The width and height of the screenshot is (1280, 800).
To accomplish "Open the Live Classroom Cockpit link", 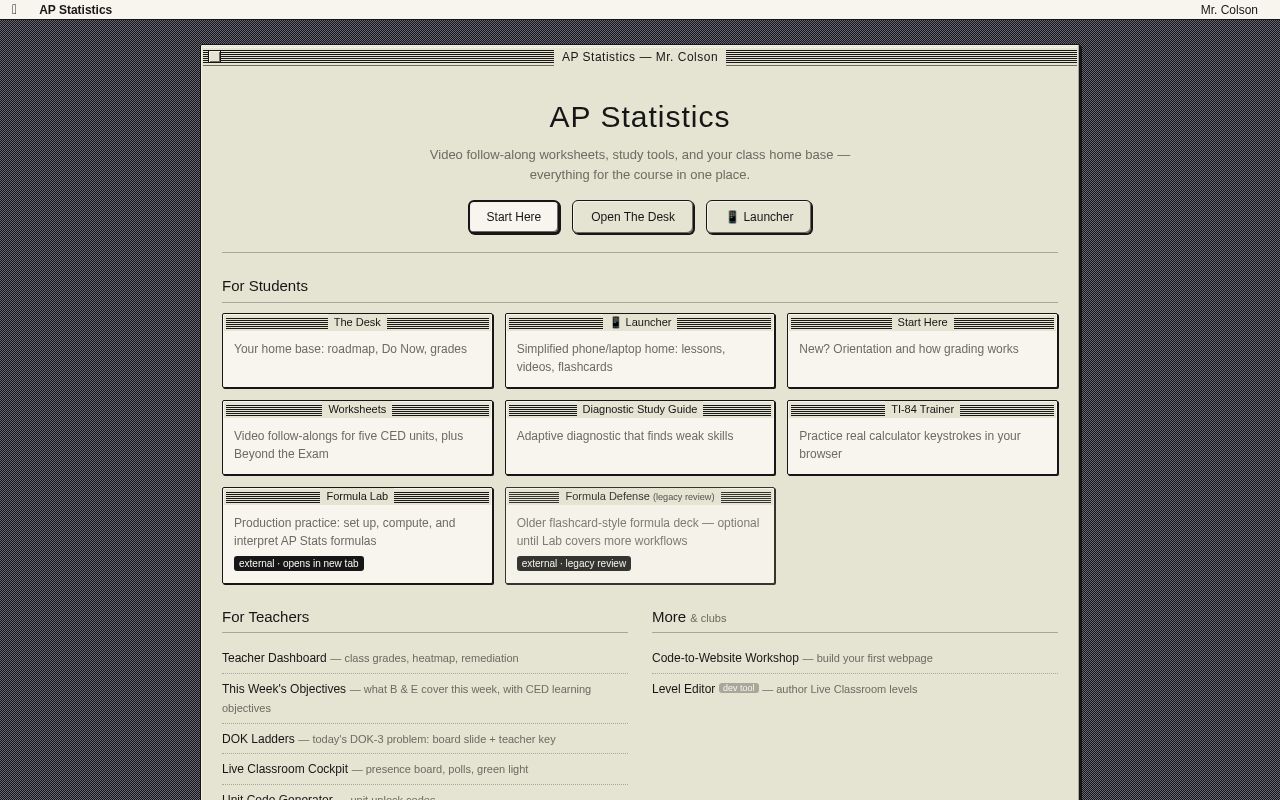I will click(x=285, y=769).
